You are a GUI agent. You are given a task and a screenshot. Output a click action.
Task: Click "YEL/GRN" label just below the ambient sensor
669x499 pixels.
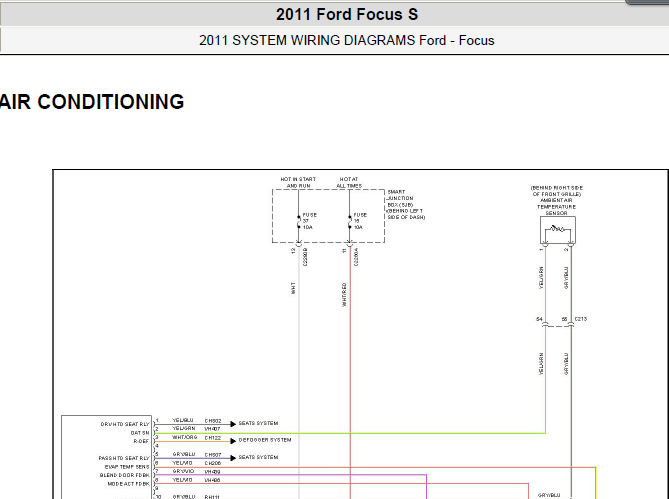point(541,278)
